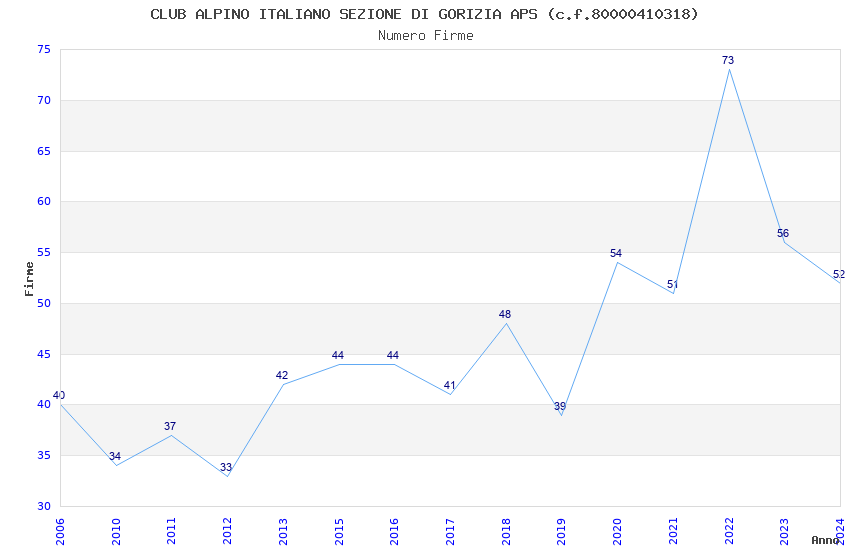Click x-axis year 2018
Image resolution: width=850 pixels, height=550 pixels.
pyautogui.click(x=506, y=531)
